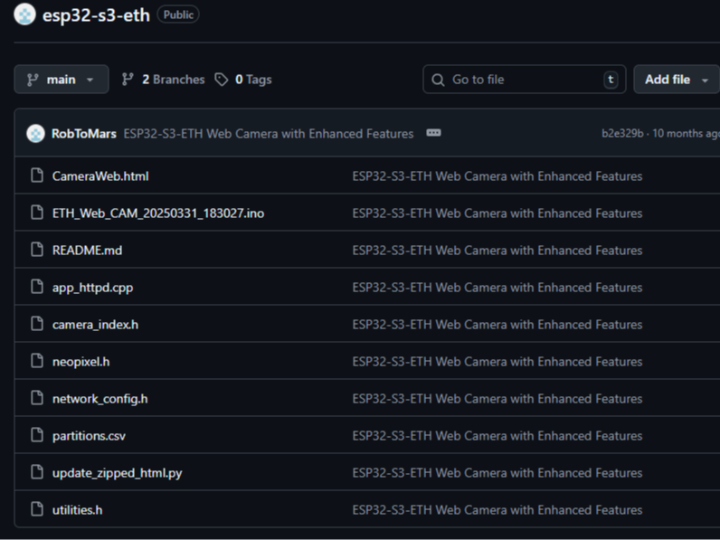Viewport: 720px width, 540px height.
Task: Open the main branch selector dropdown
Action: [61, 80]
